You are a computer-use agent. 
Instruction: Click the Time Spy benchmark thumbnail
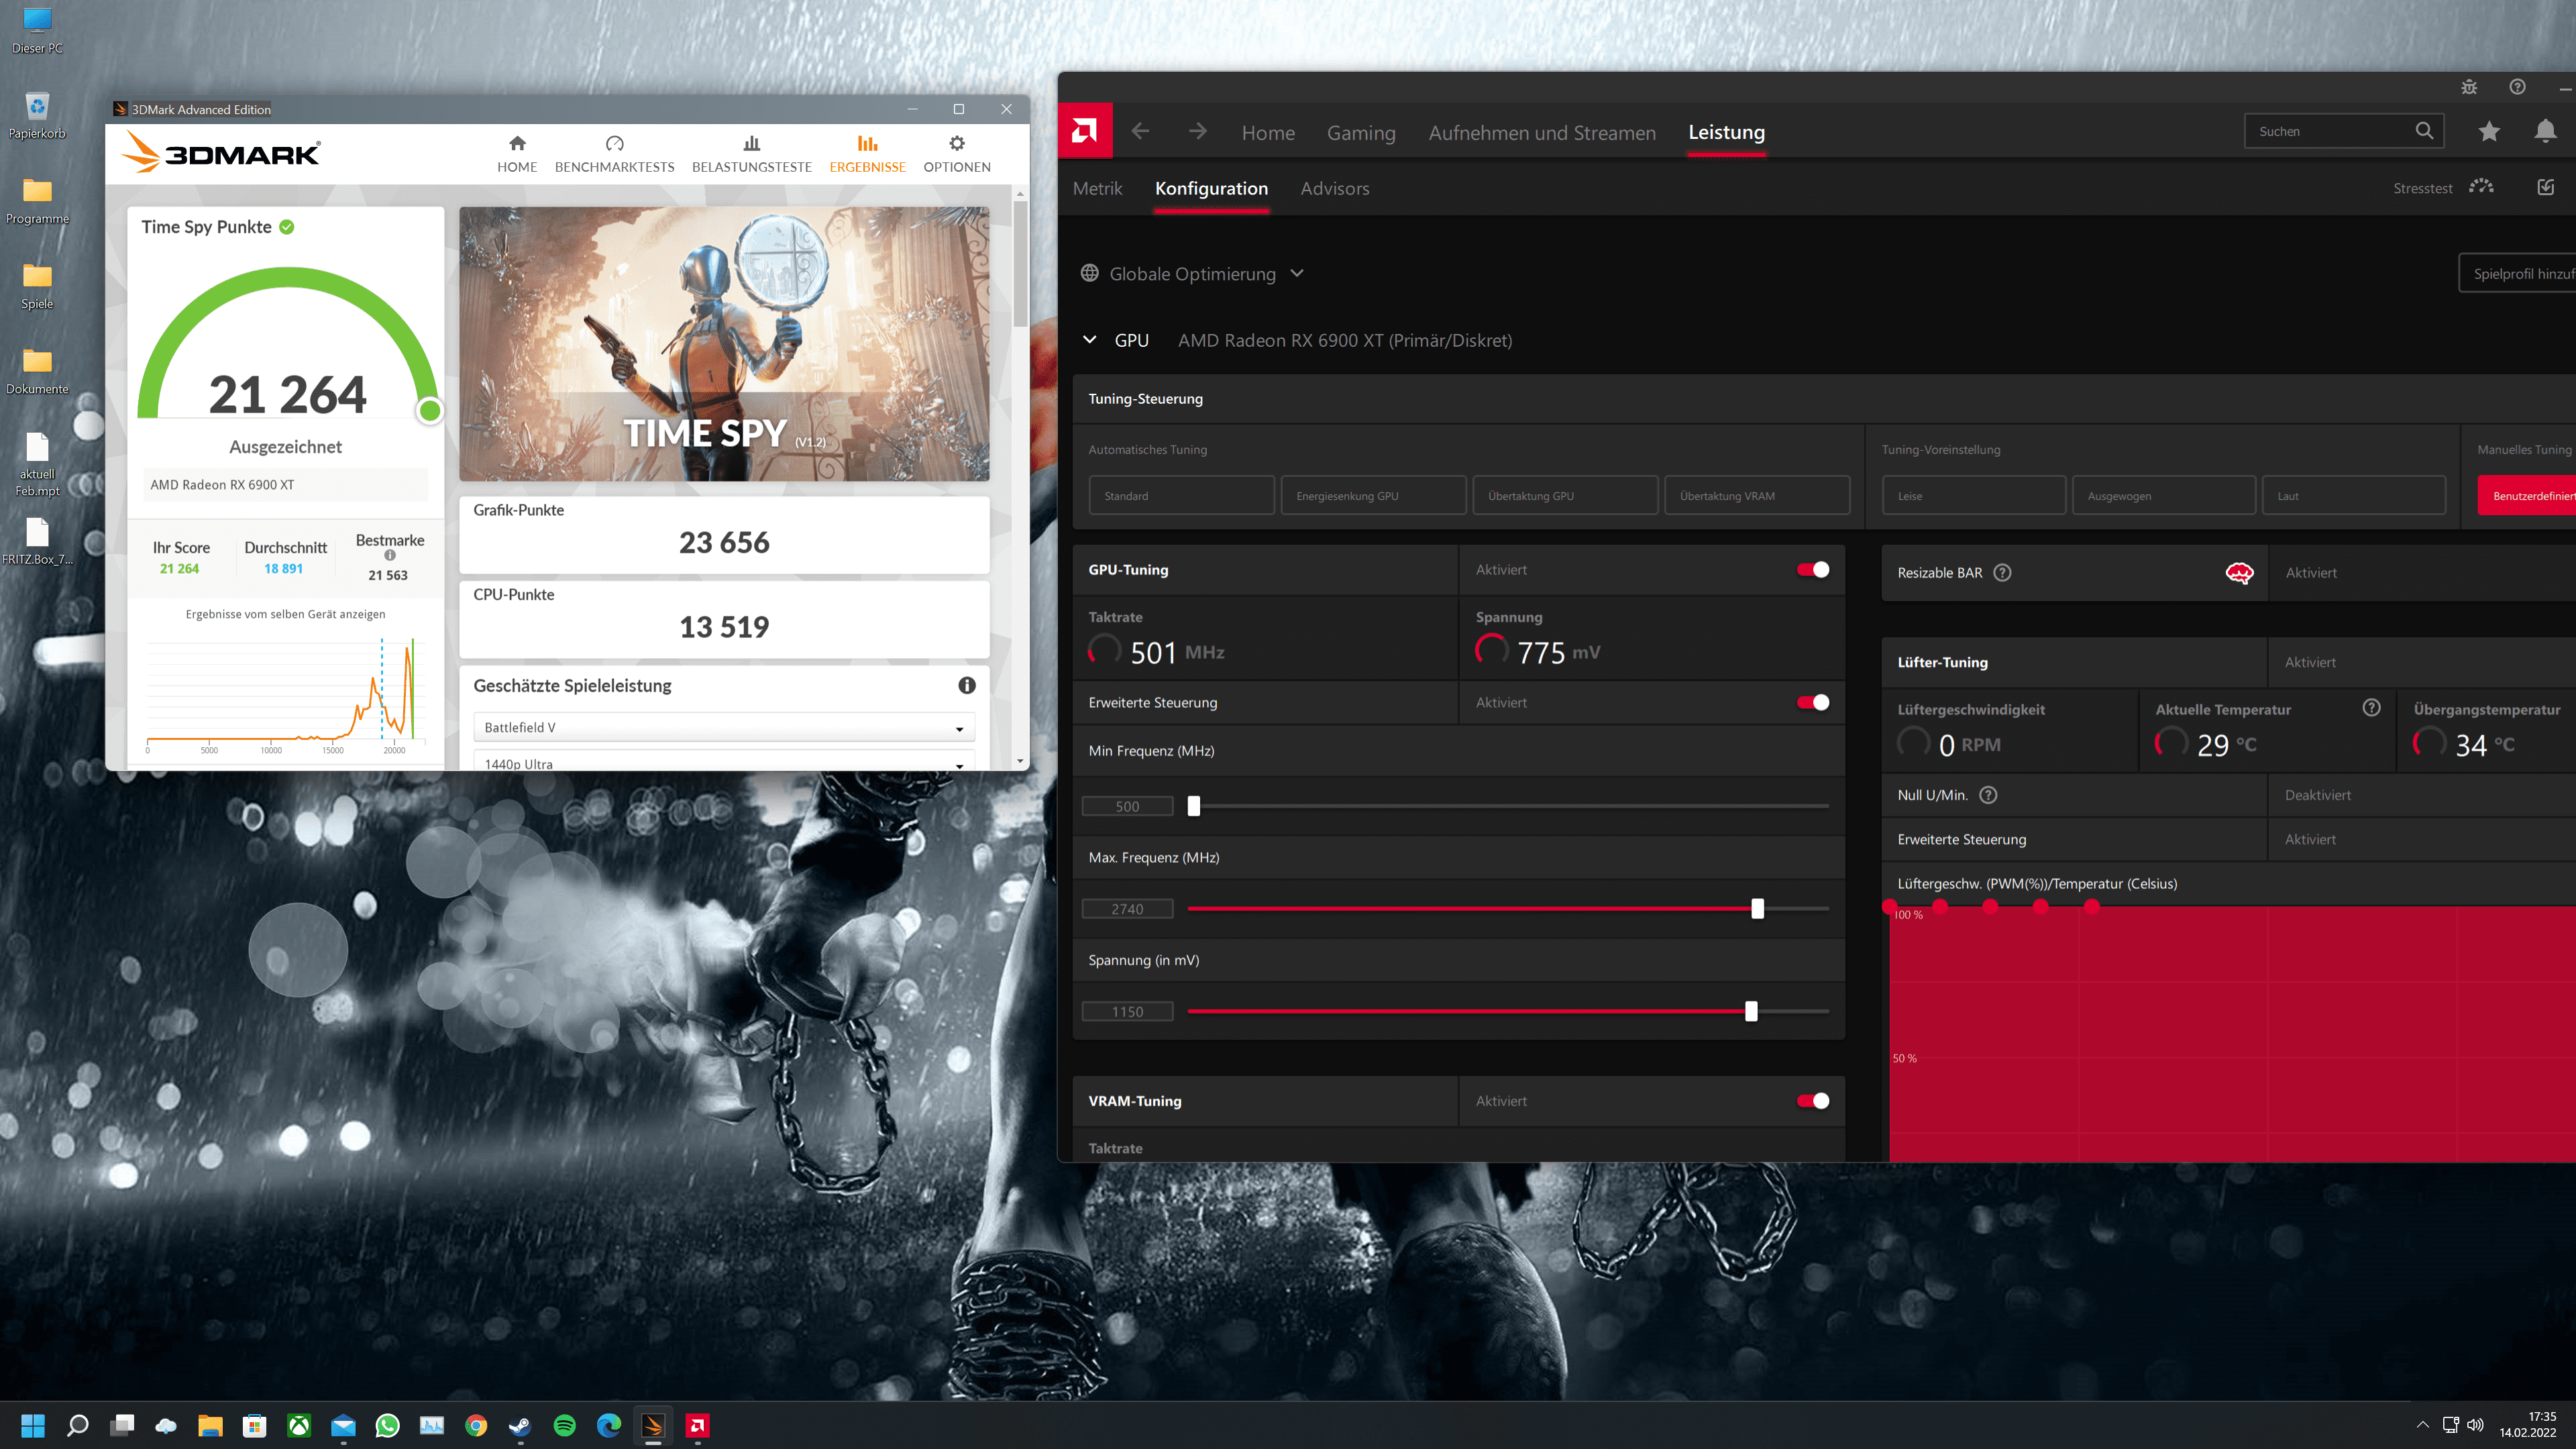coord(723,344)
